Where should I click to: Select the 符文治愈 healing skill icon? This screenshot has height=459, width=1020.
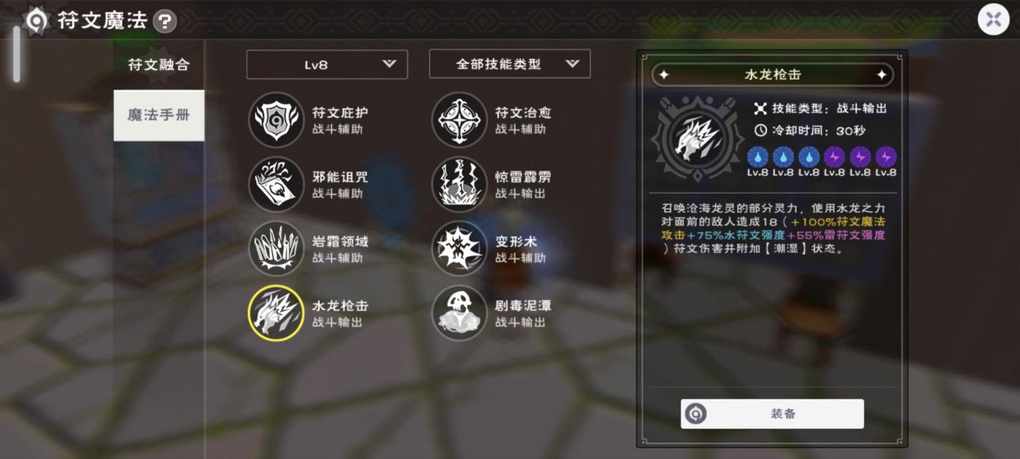tap(459, 120)
